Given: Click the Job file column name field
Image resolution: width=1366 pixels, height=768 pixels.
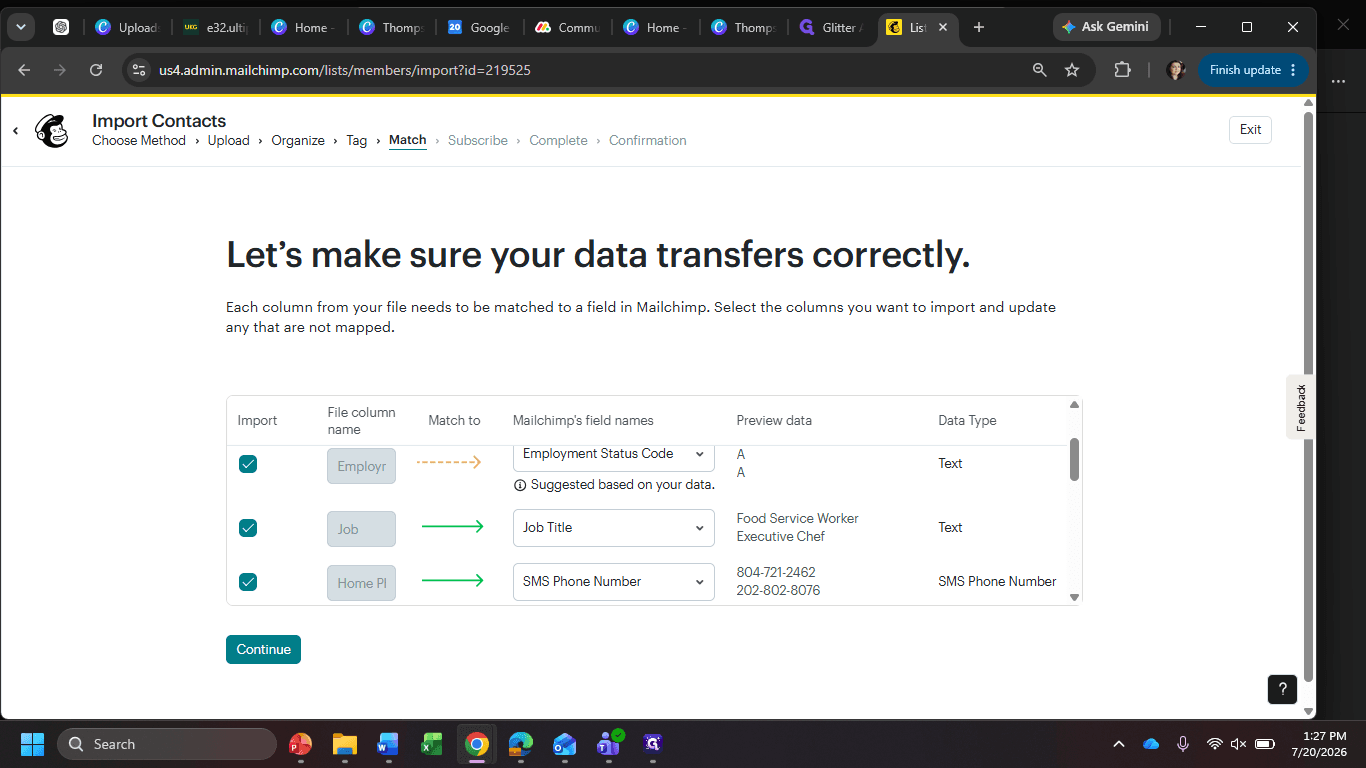Looking at the screenshot, I should (361, 529).
